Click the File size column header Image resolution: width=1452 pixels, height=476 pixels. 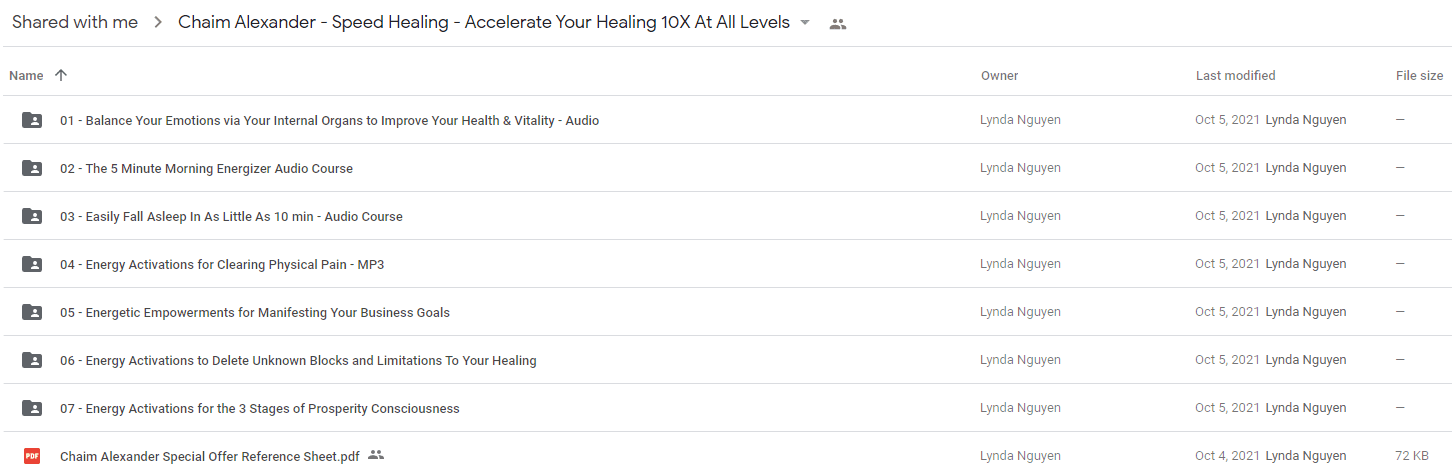point(1419,76)
